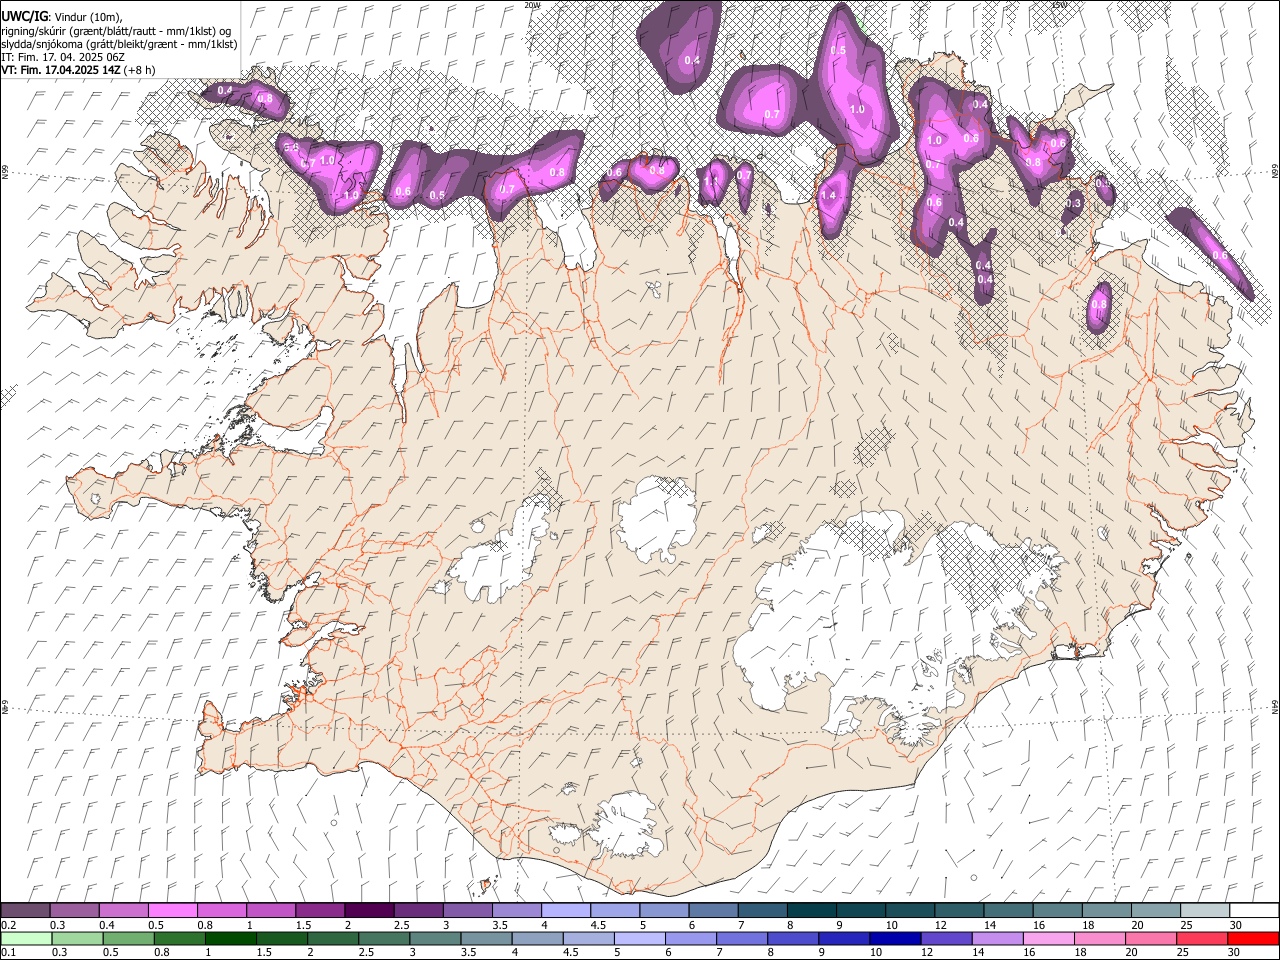Image resolution: width=1280 pixels, height=960 pixels.
Task: Click the '1.4' snowfall value on the map
Action: (828, 196)
